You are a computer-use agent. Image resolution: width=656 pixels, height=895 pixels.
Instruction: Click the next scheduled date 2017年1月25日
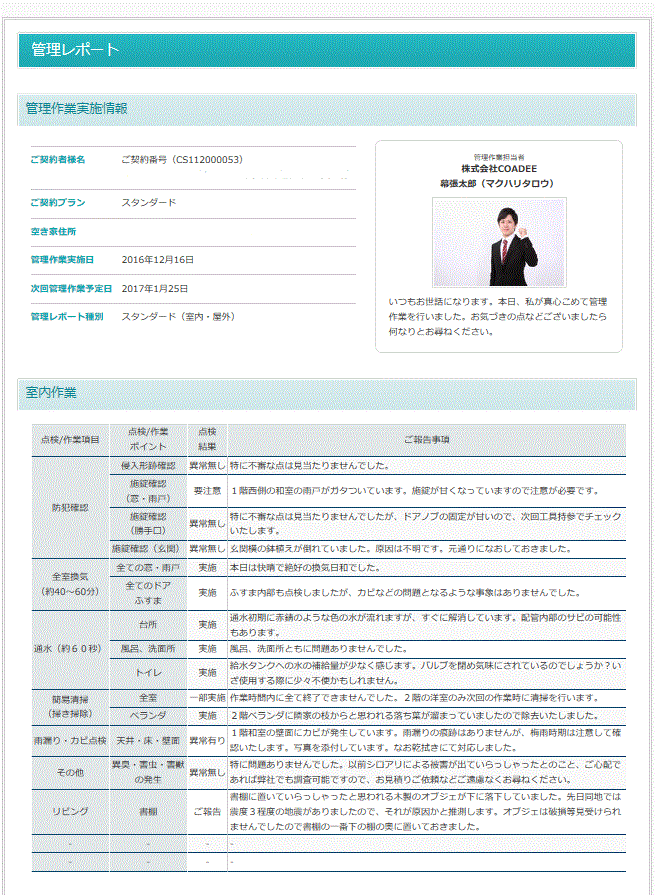155,288
